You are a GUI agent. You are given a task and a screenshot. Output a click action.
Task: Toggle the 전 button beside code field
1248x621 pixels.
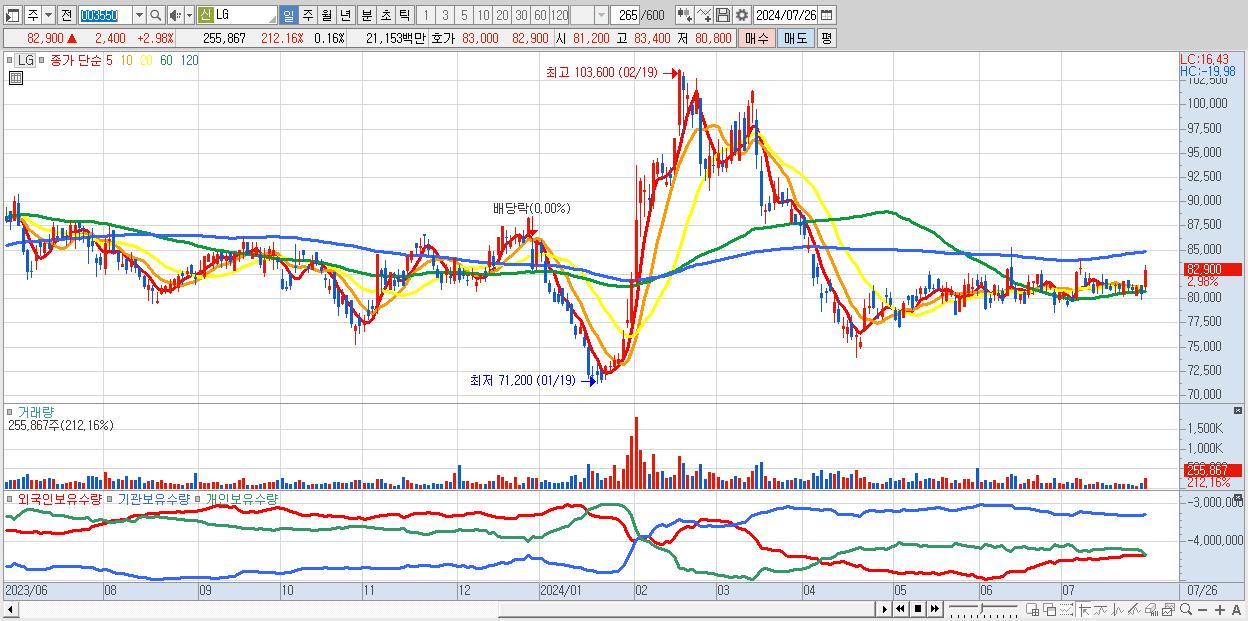[66, 15]
